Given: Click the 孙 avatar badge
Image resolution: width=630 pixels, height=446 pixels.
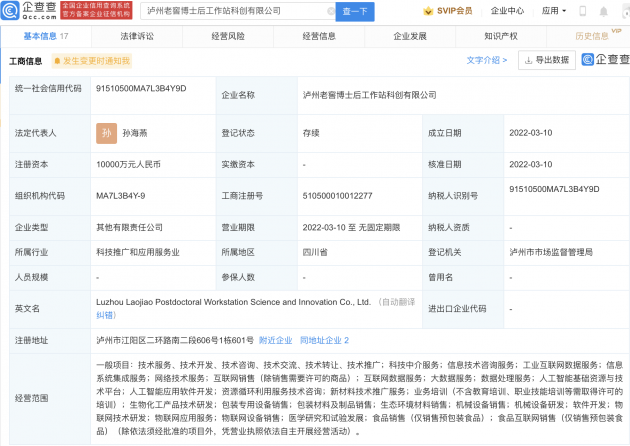Looking at the screenshot, I should coord(106,133).
